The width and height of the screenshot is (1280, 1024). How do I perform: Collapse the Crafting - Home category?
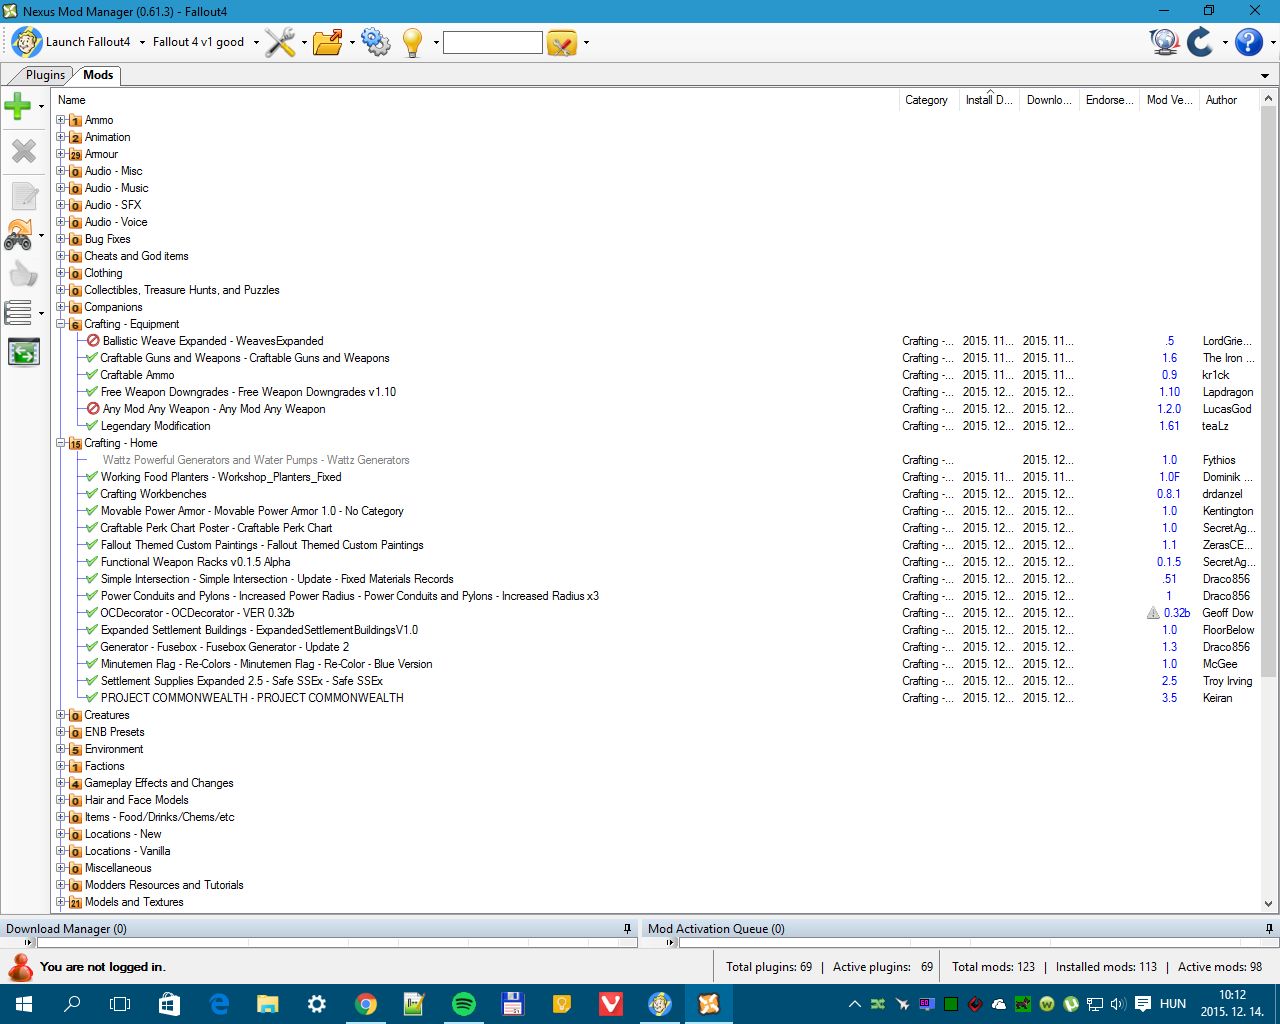tap(61, 443)
